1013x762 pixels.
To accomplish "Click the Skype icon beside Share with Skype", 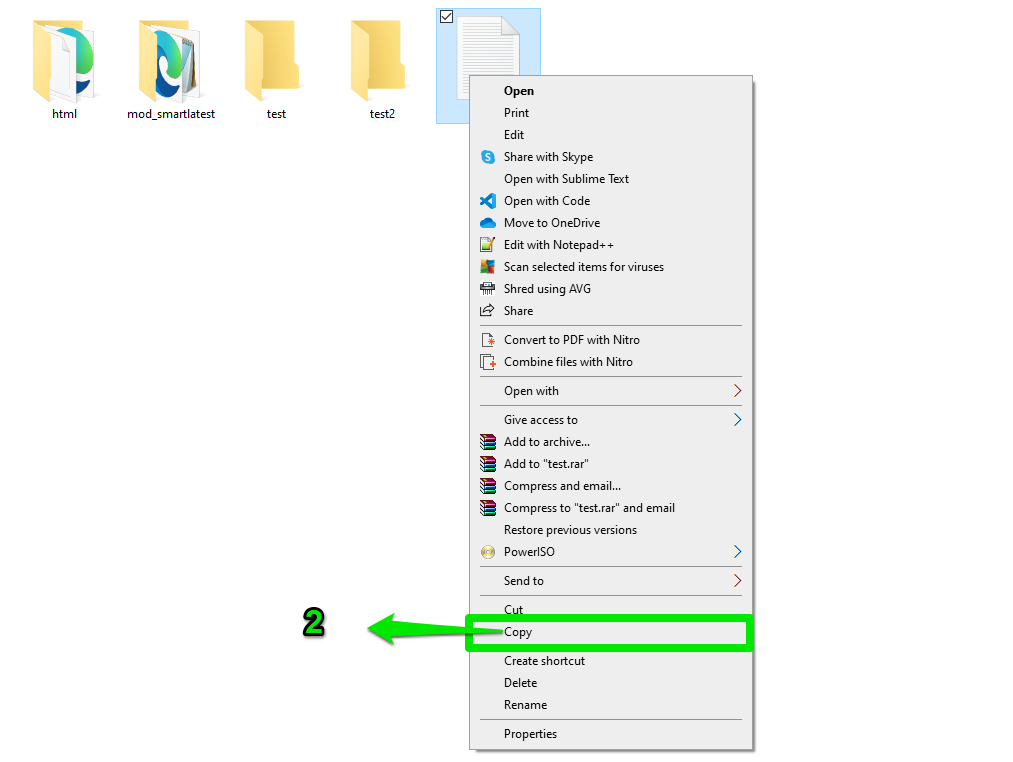I will (x=488, y=157).
